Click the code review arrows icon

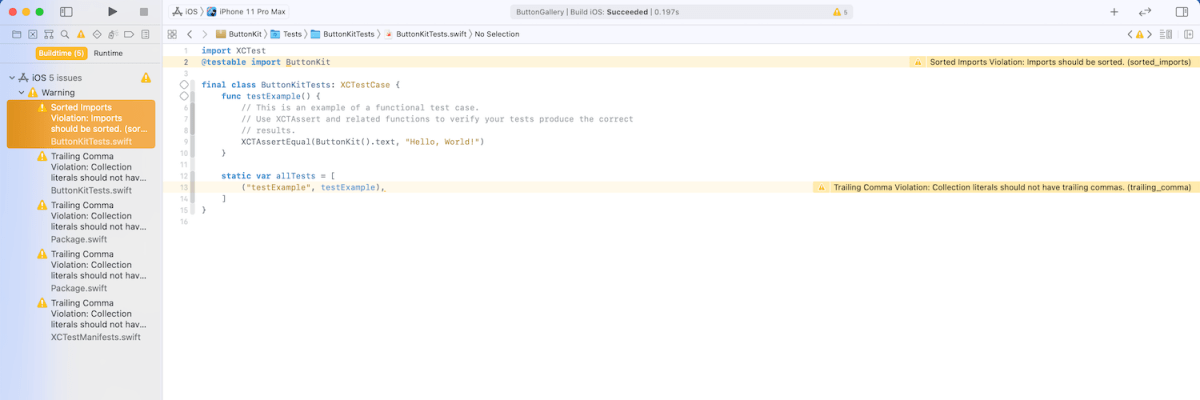[x=1145, y=12]
